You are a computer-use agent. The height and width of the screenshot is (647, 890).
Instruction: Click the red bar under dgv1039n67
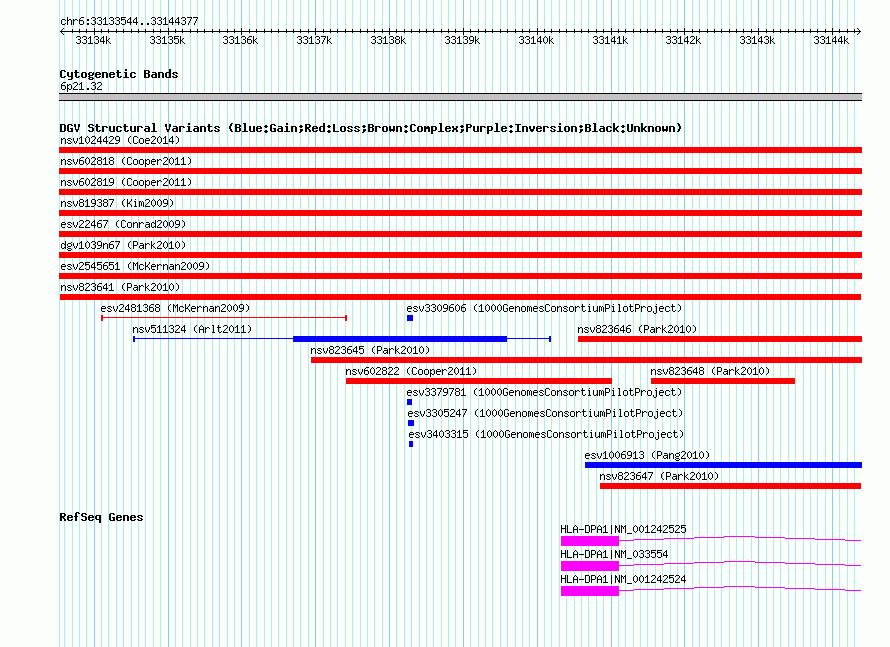click(460, 255)
